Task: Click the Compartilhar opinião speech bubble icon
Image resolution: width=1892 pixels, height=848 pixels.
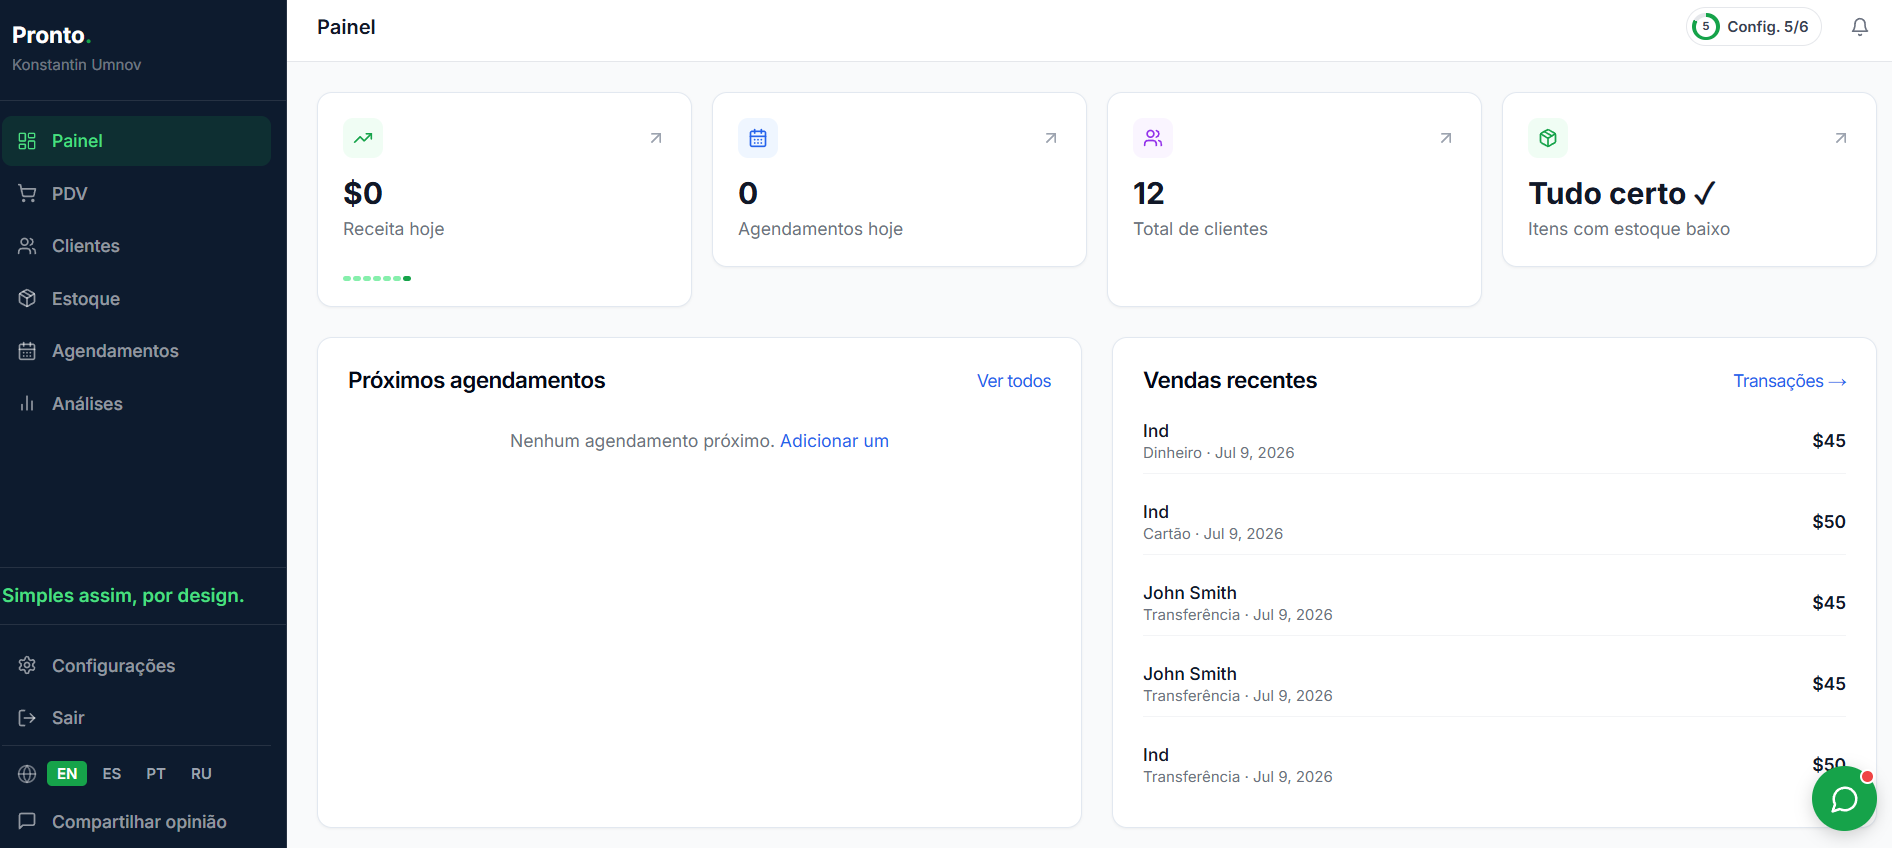Action: [x=27, y=822]
